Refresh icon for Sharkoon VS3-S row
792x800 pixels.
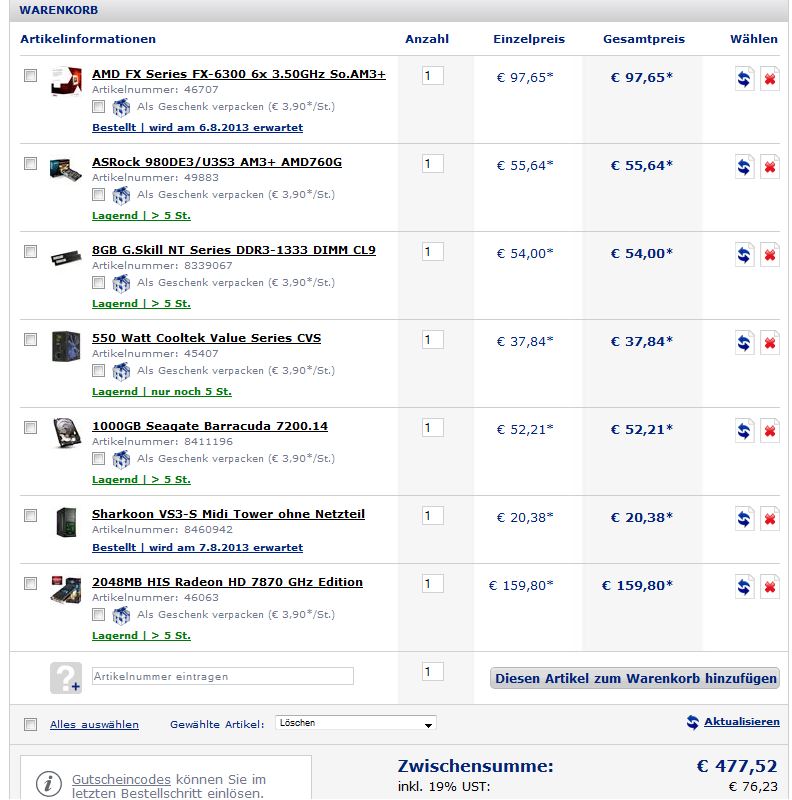point(744,518)
